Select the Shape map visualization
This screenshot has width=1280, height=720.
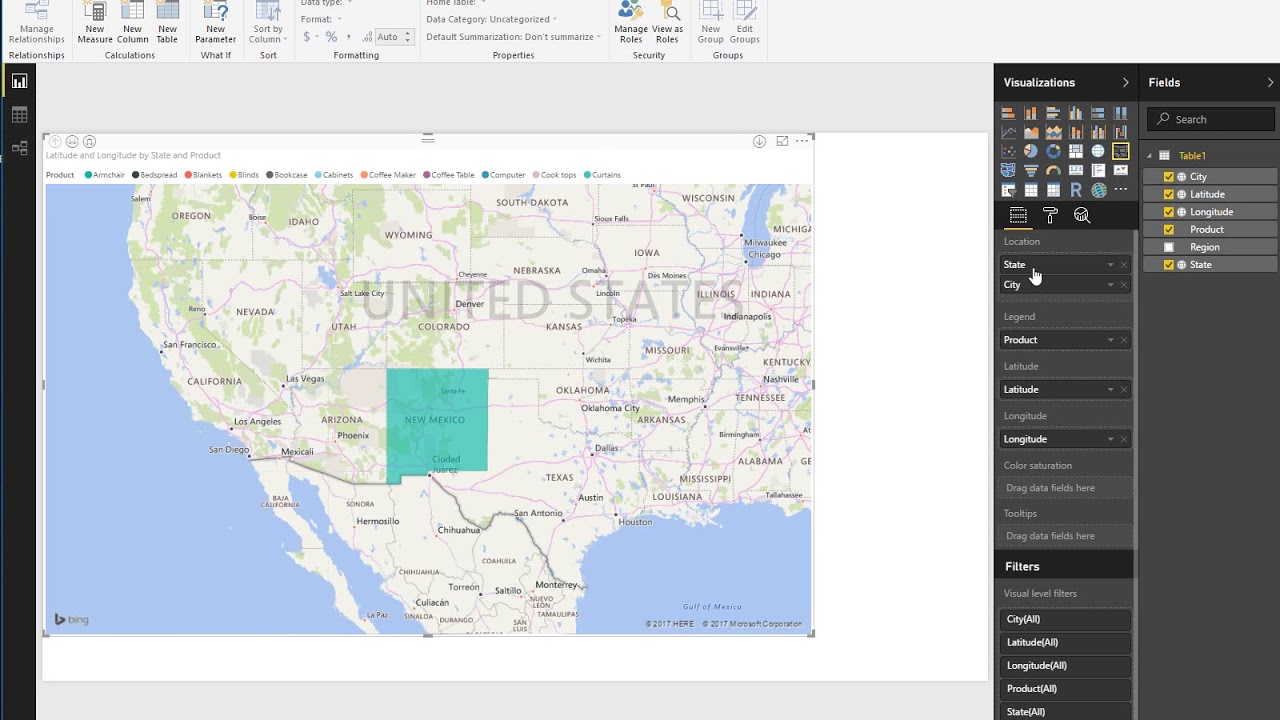click(1008, 170)
